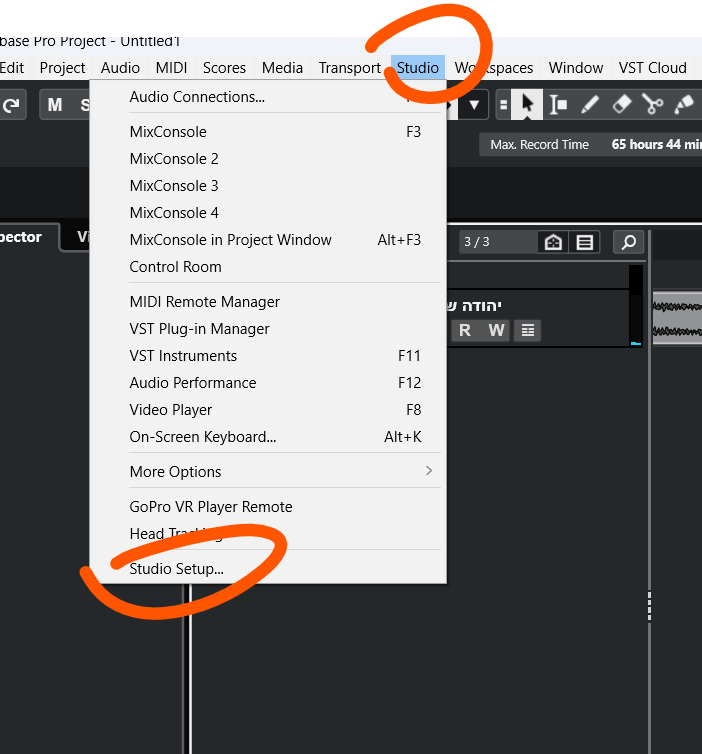The image size is (702, 754).
Task: Open GoPro VR Player Remote
Action: [x=268, y=506]
